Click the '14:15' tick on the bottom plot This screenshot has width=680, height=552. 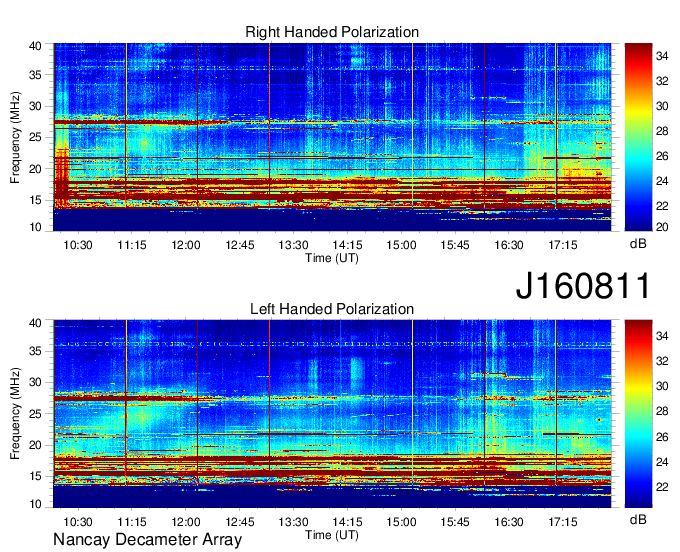[x=347, y=522]
